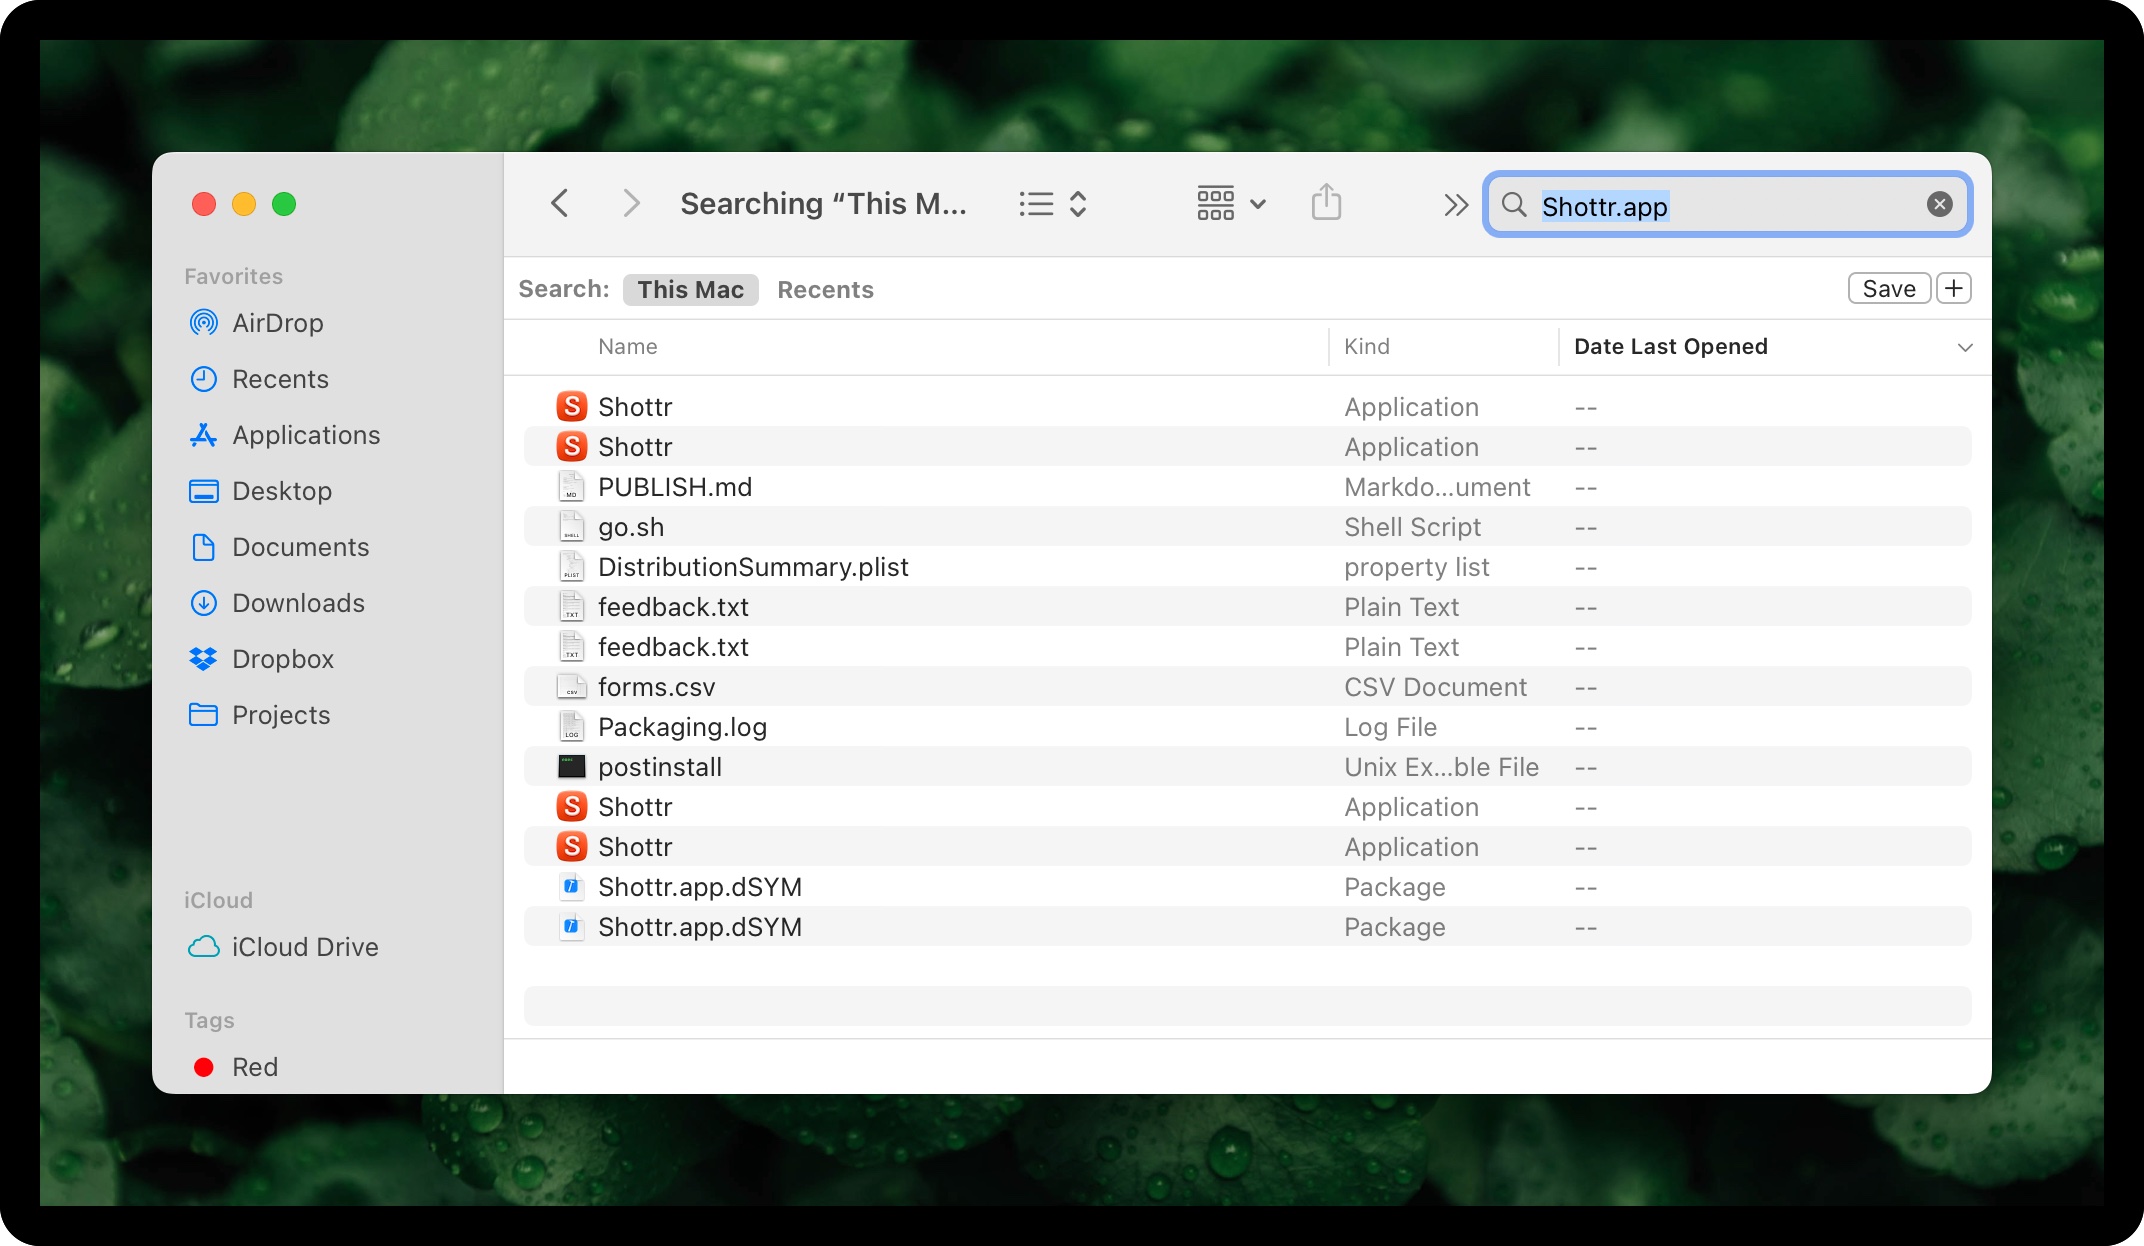Toggle sort direction arrow on Date Last Opened
This screenshot has width=2144, height=1246.
point(1964,348)
